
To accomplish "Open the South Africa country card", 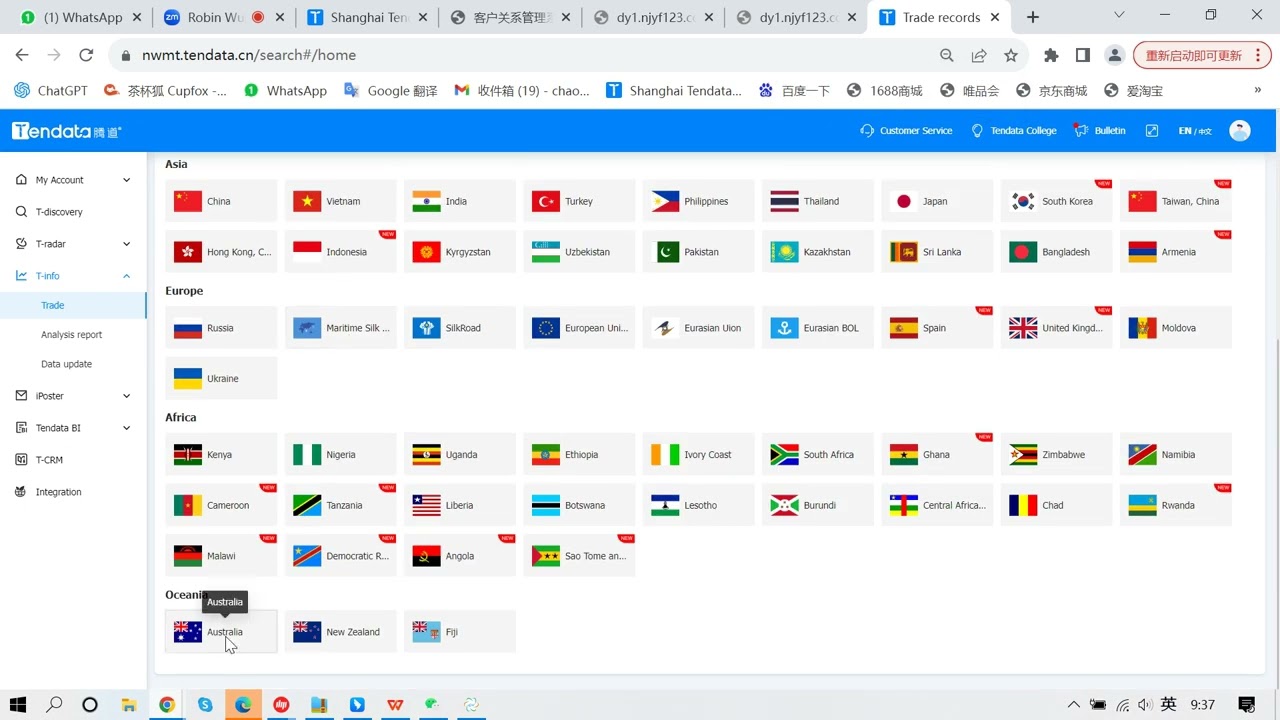I will (x=817, y=455).
